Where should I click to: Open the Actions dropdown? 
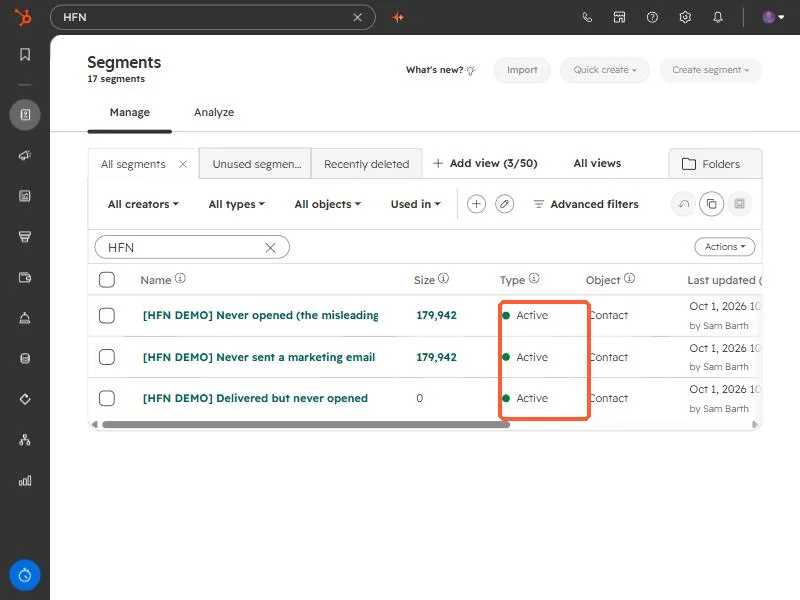(724, 247)
